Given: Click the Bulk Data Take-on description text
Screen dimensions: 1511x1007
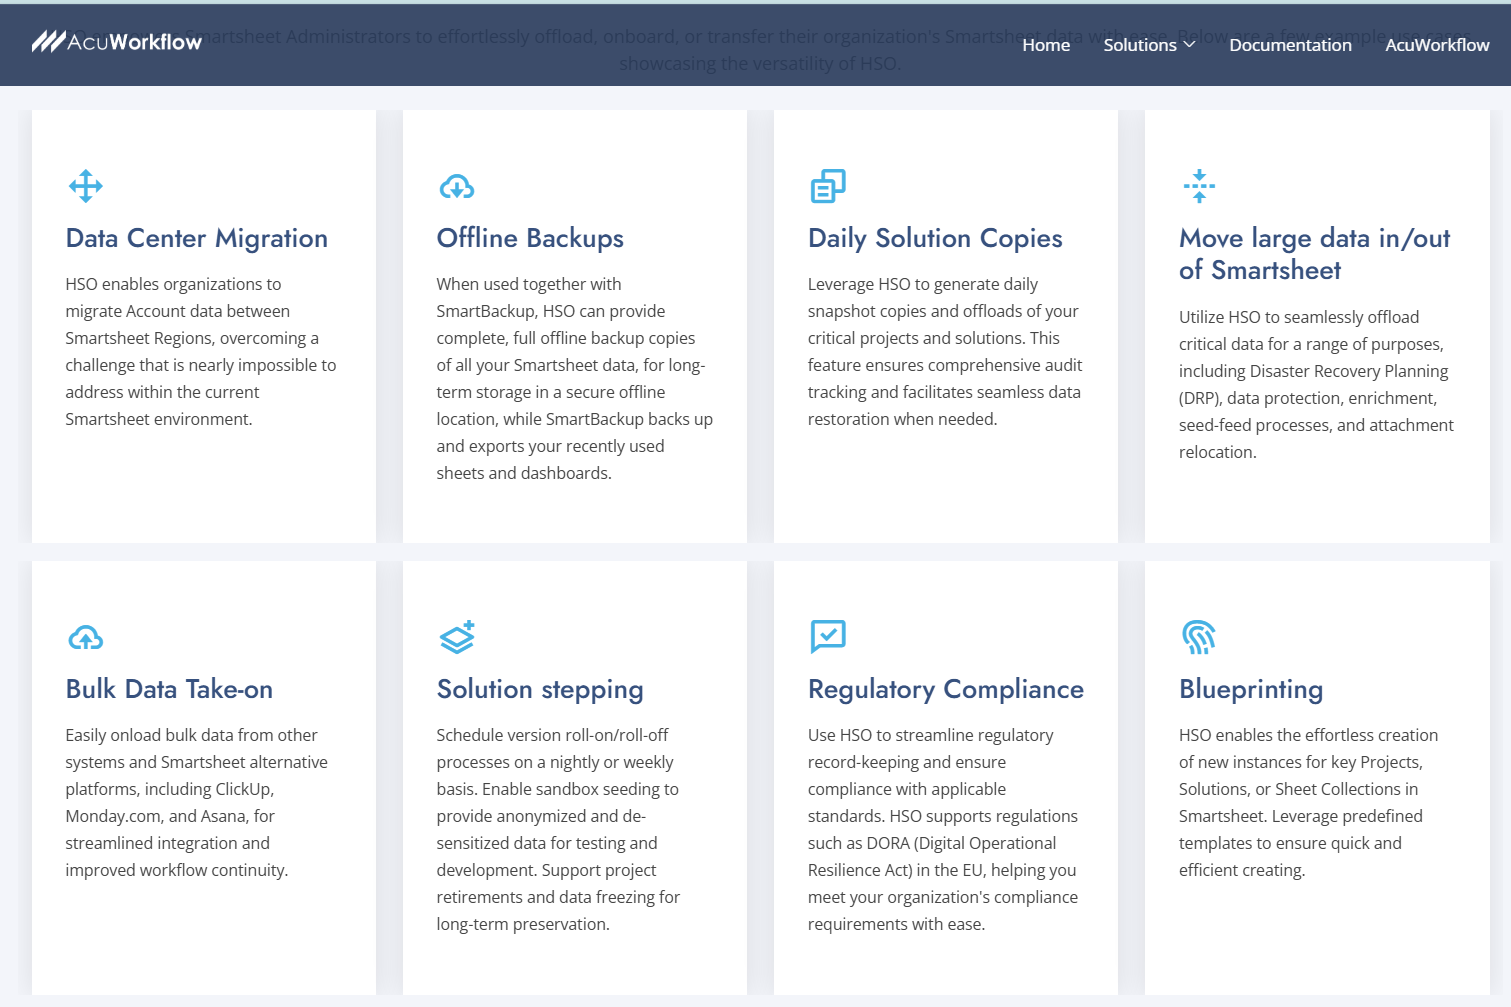Looking at the screenshot, I should (196, 802).
